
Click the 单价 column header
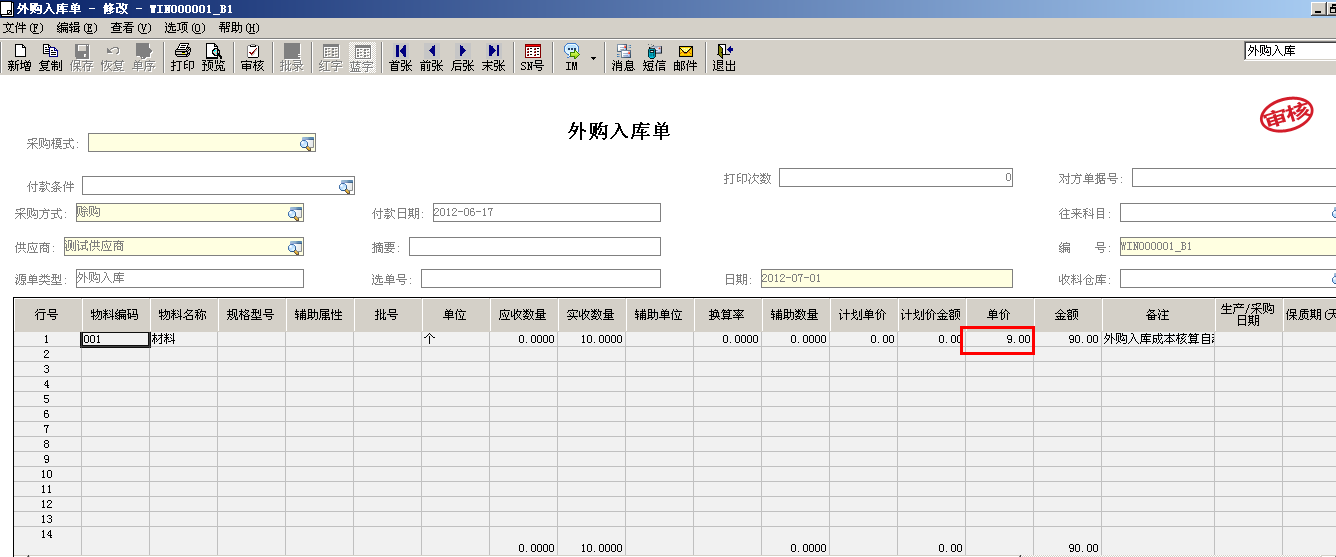point(999,314)
